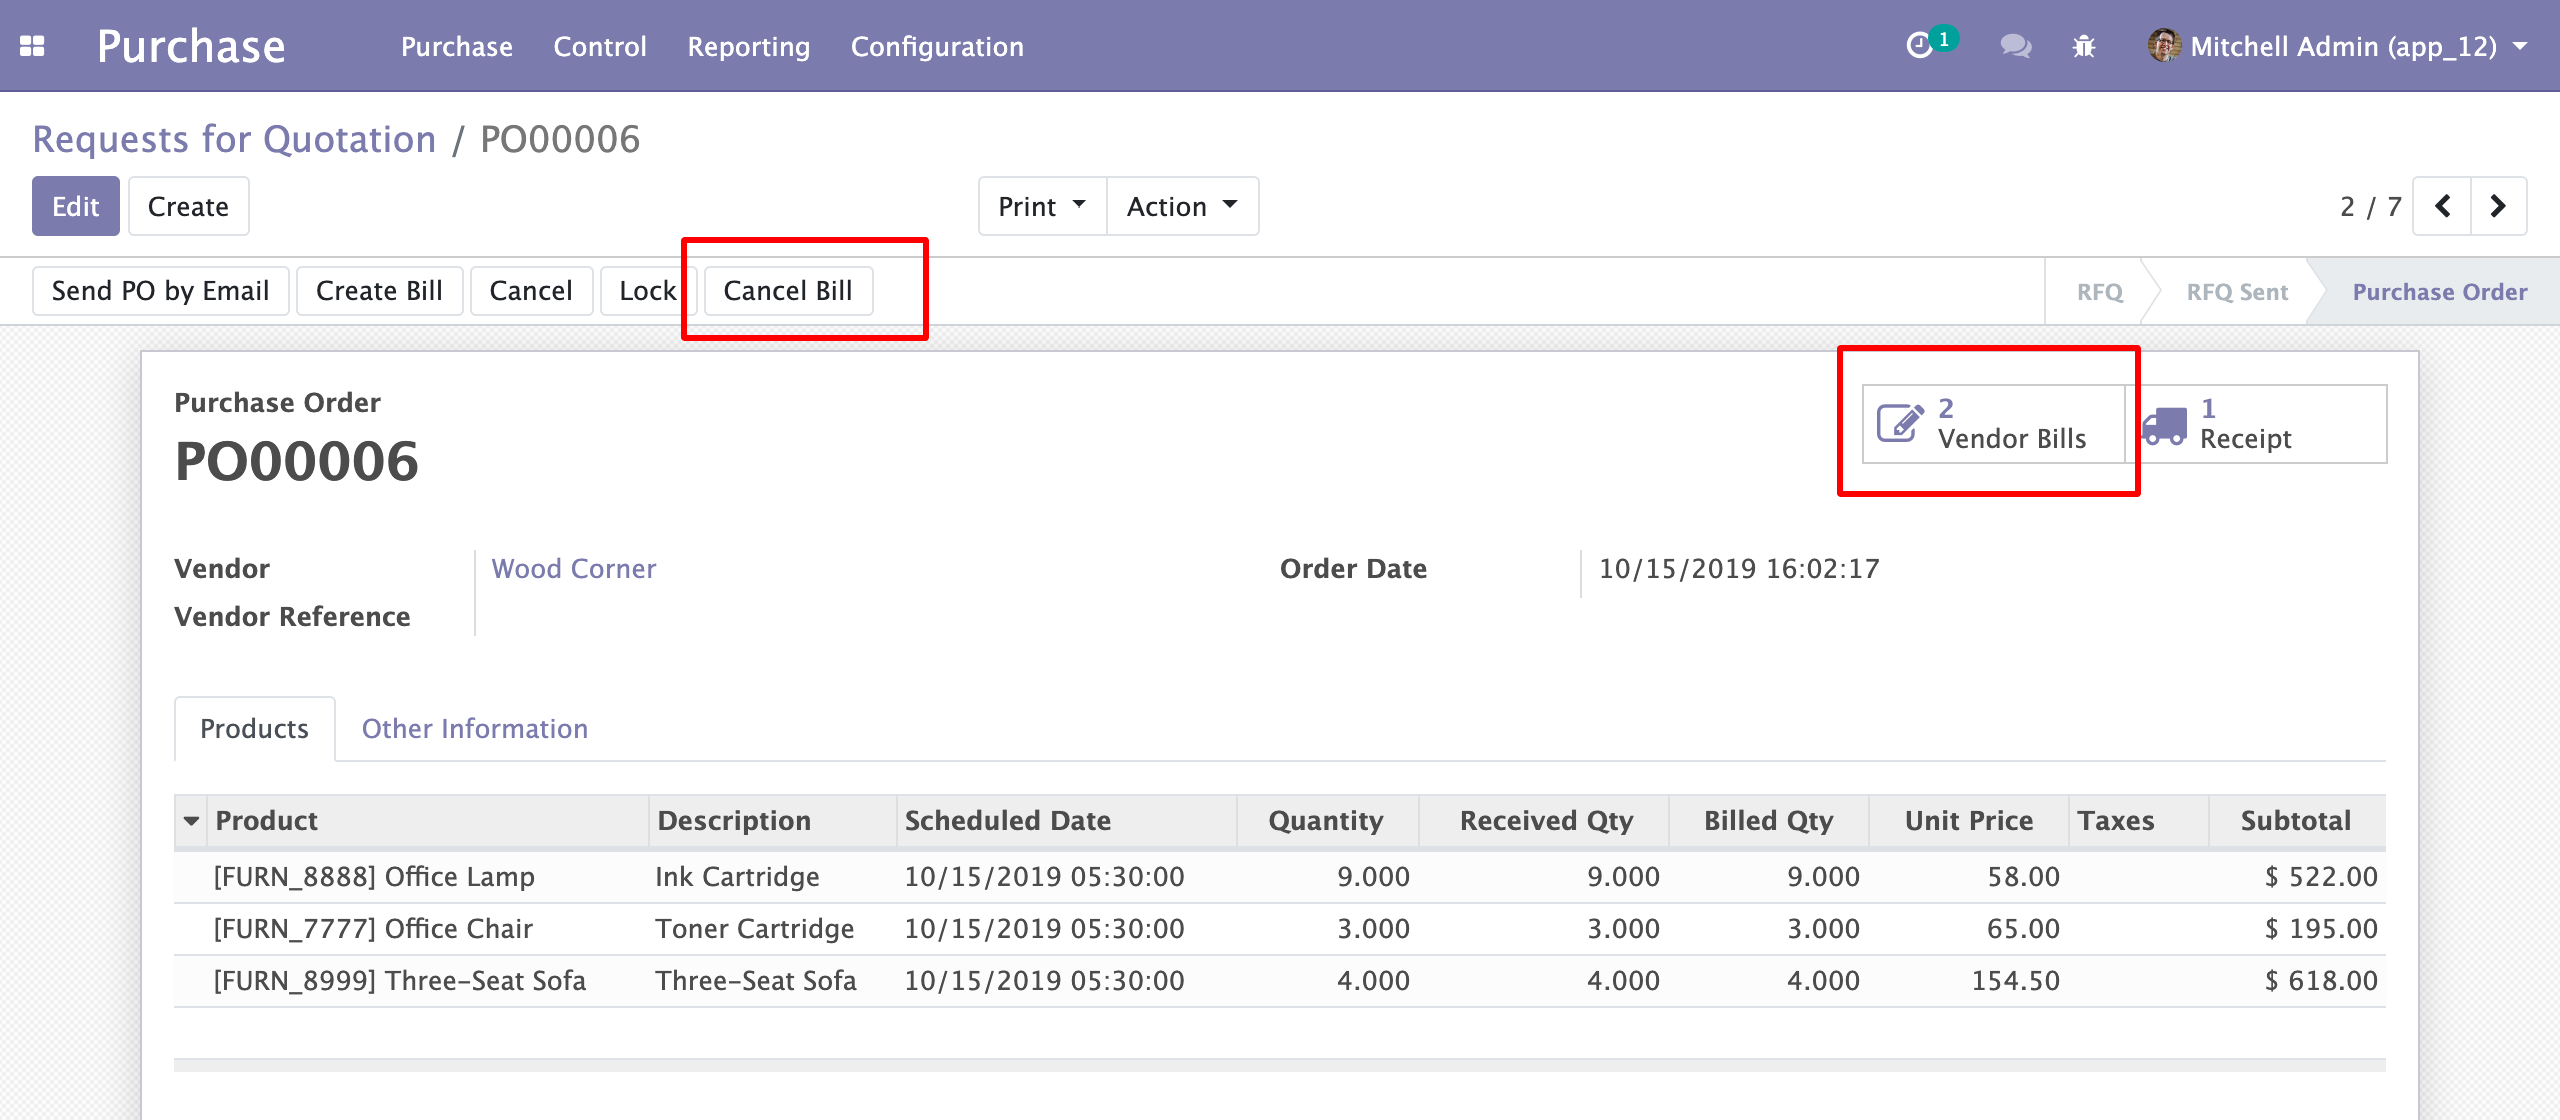Open the apps grid menu icon

pos(32,46)
